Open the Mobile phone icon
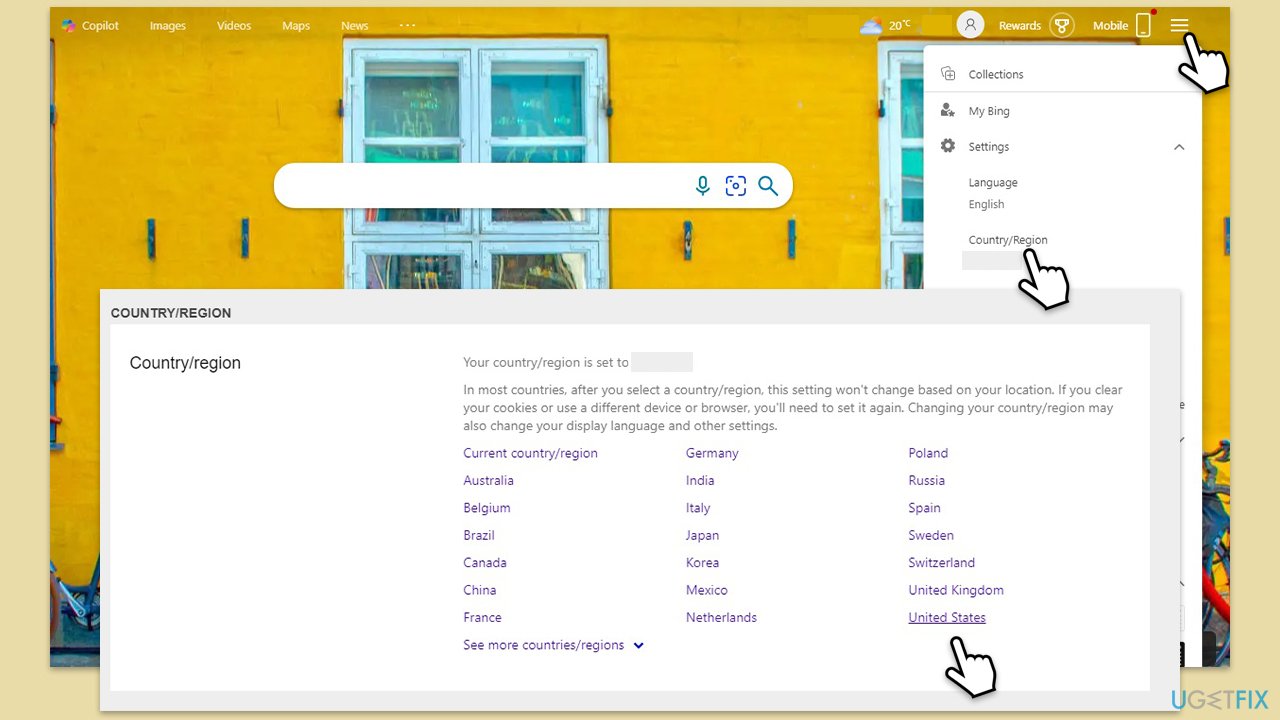 point(1143,25)
